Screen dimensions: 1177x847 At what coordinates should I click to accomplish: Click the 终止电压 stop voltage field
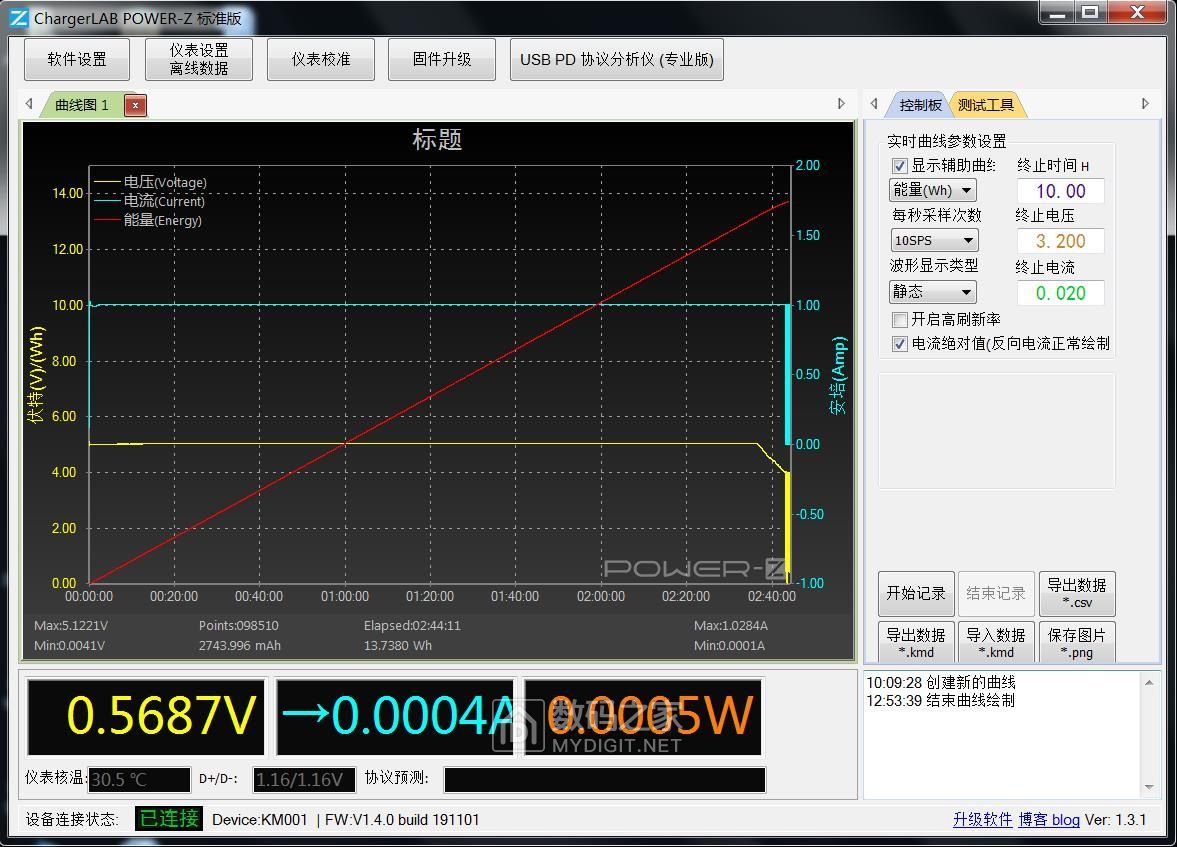click(1060, 240)
